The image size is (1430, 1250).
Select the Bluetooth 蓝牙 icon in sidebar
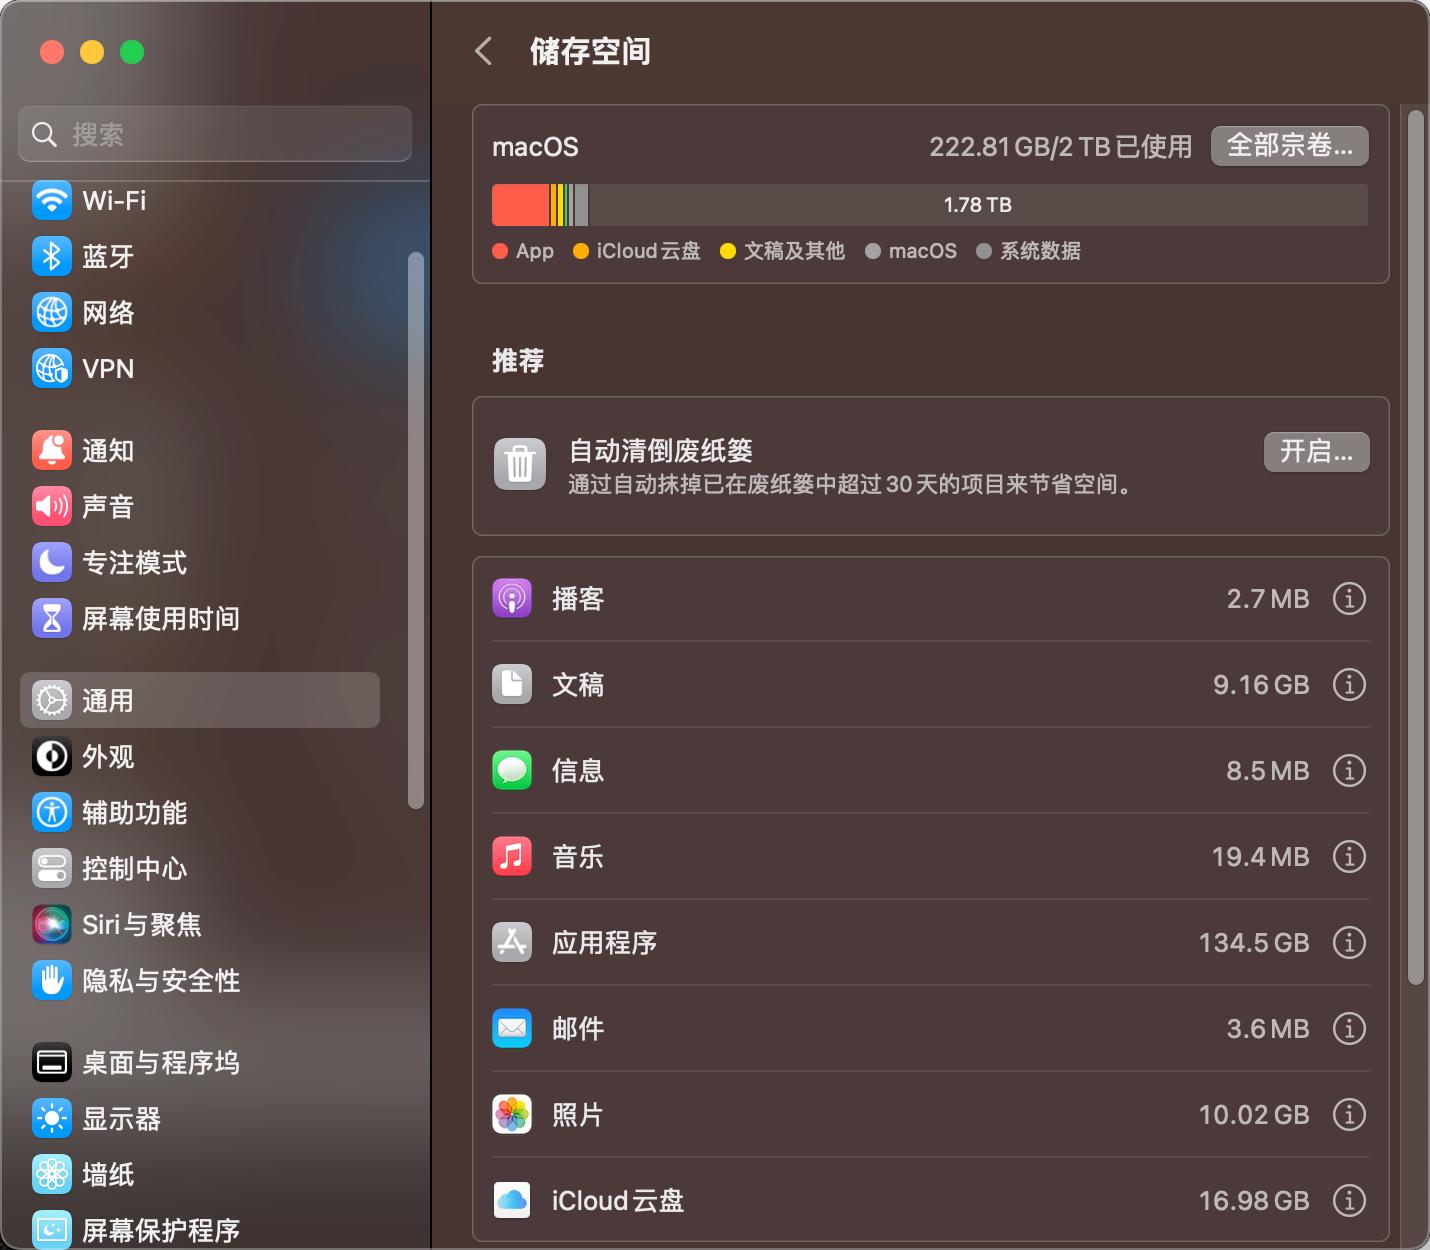pyautogui.click(x=51, y=257)
